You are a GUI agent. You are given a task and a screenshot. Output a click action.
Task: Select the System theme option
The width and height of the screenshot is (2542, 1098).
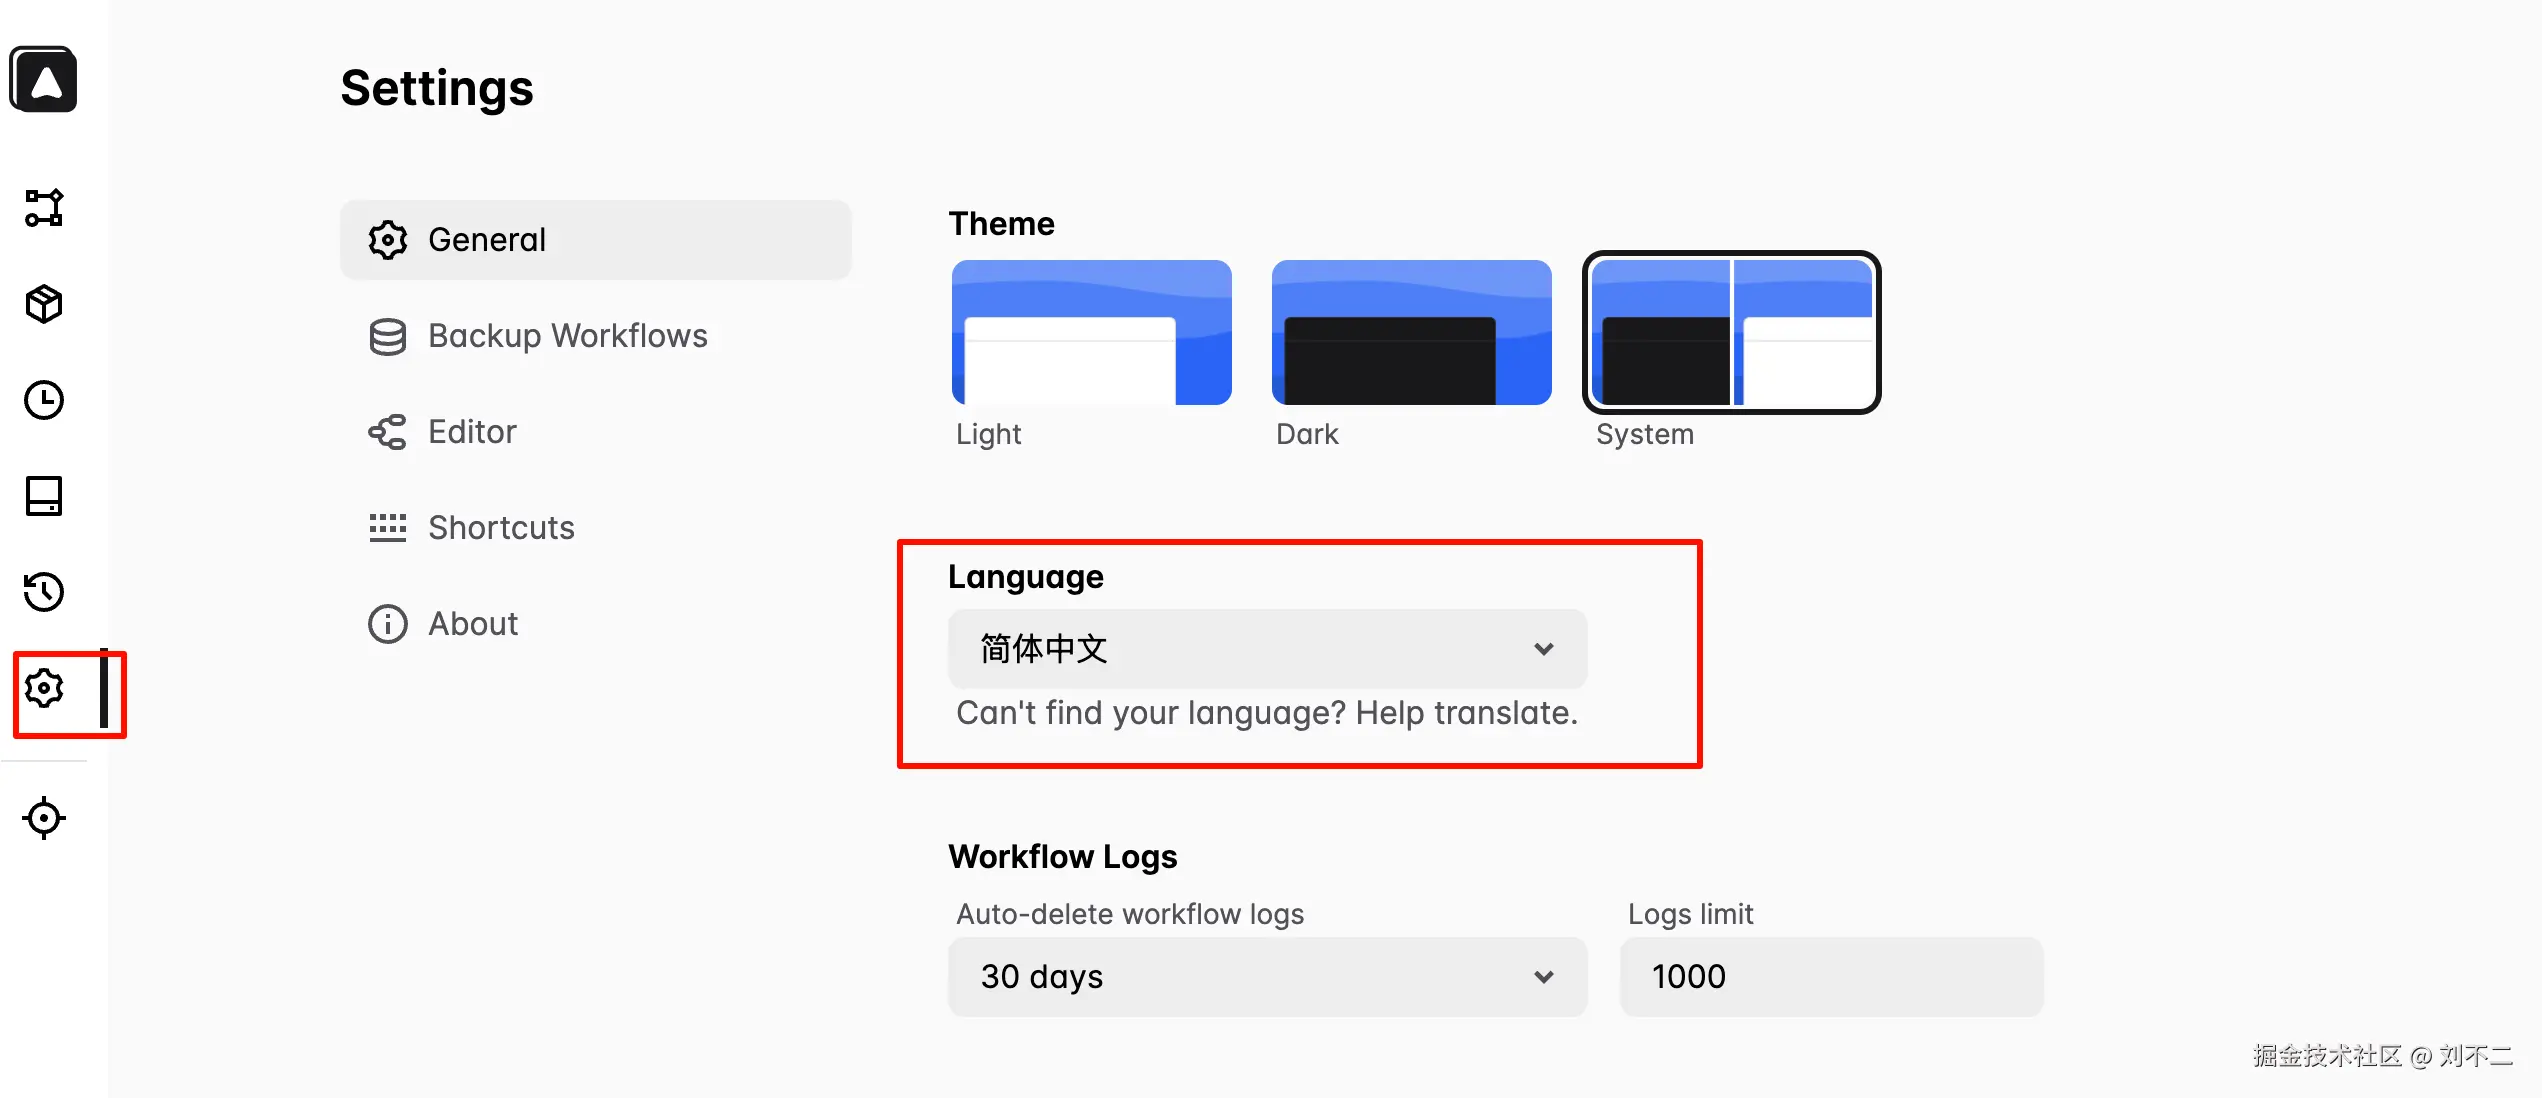click(x=1731, y=333)
